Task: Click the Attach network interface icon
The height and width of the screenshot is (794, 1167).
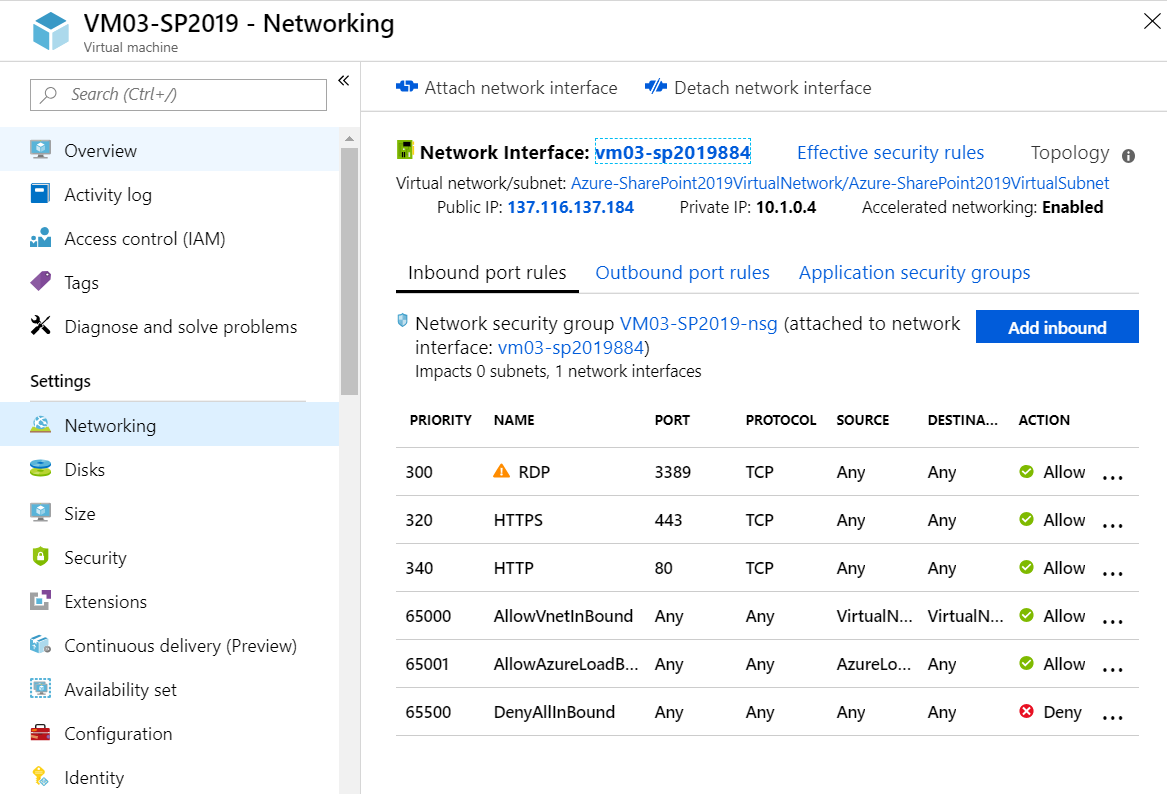Action: point(407,88)
